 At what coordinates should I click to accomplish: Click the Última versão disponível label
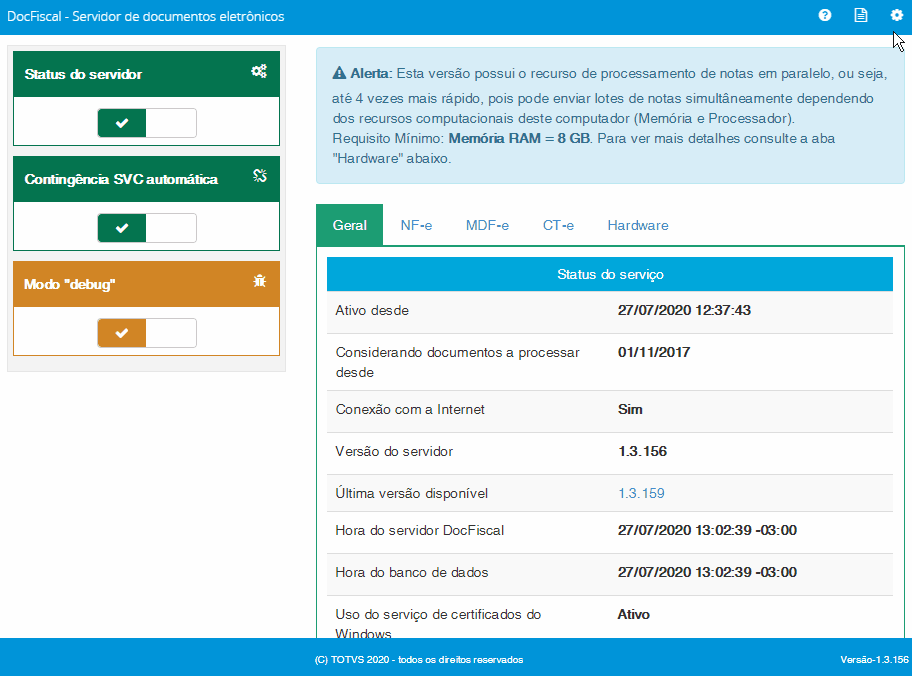point(412,493)
